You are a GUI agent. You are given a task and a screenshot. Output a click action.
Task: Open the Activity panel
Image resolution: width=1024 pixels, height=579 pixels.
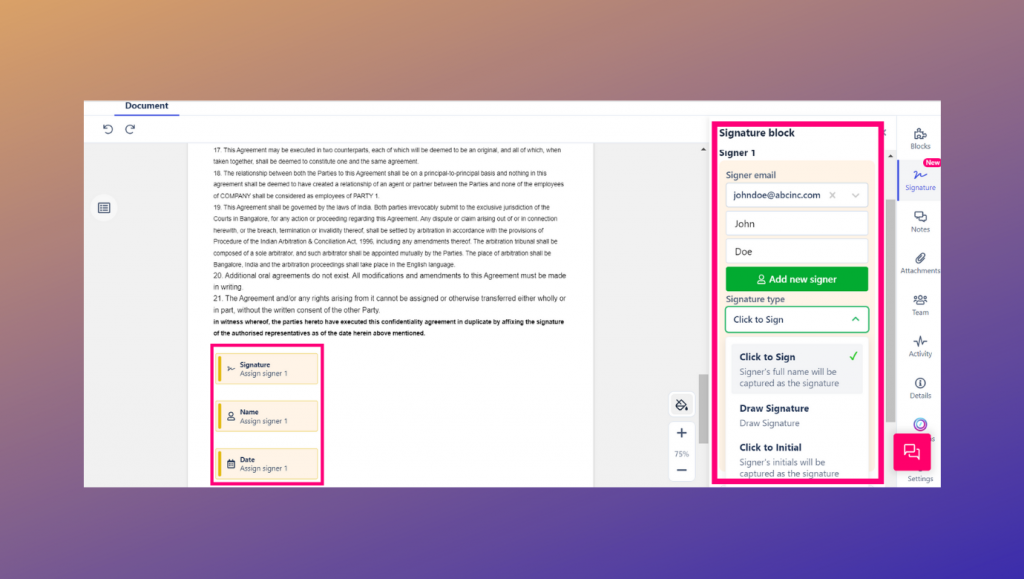point(920,346)
